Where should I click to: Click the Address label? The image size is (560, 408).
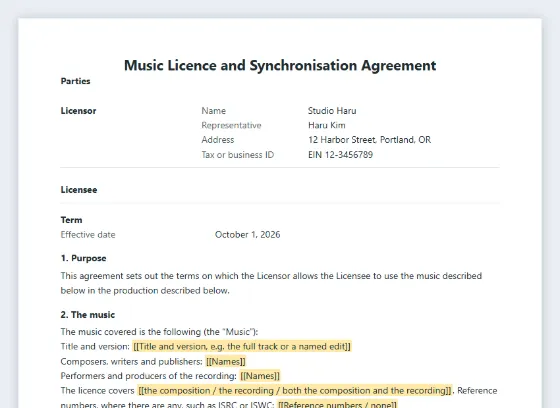tap(218, 140)
